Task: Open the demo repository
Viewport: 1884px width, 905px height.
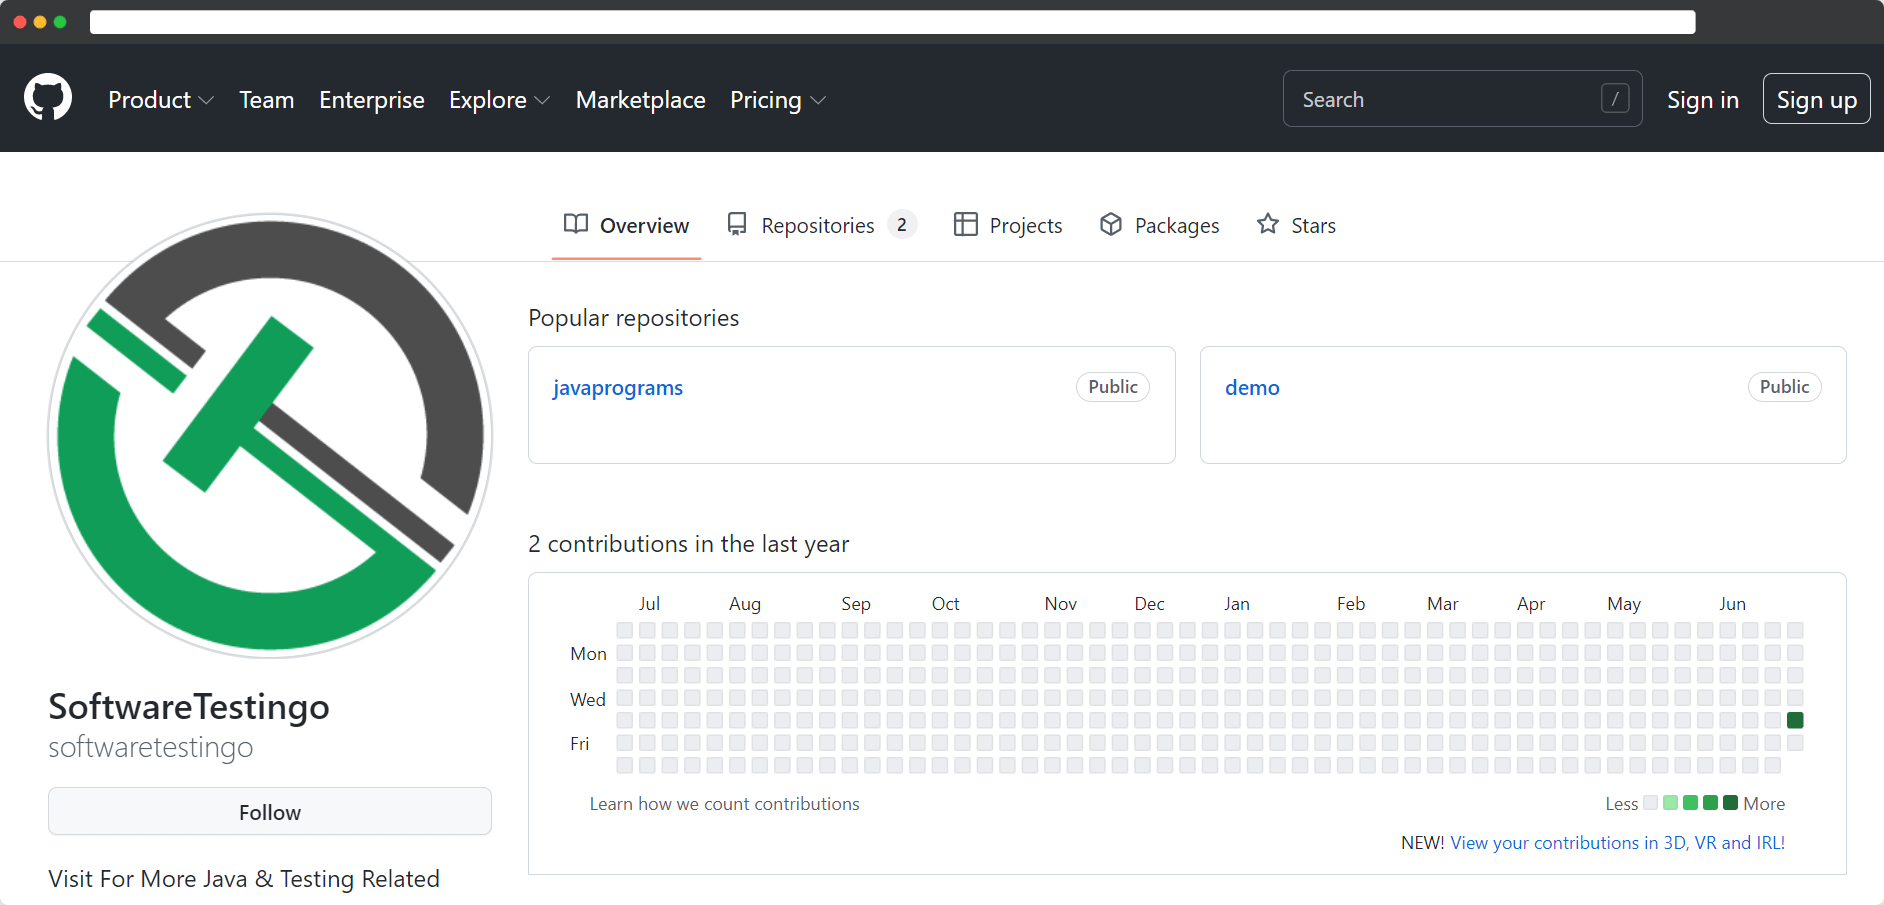Action: pyautogui.click(x=1252, y=388)
